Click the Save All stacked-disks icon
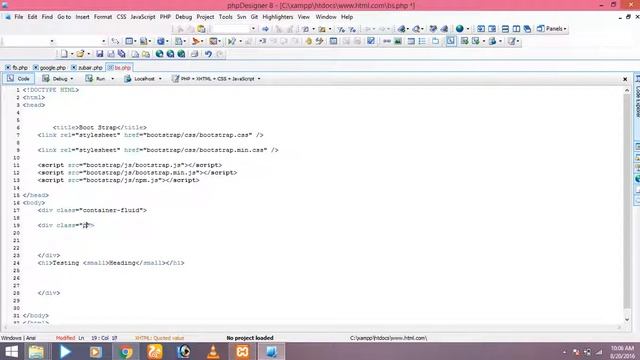 point(122,54)
